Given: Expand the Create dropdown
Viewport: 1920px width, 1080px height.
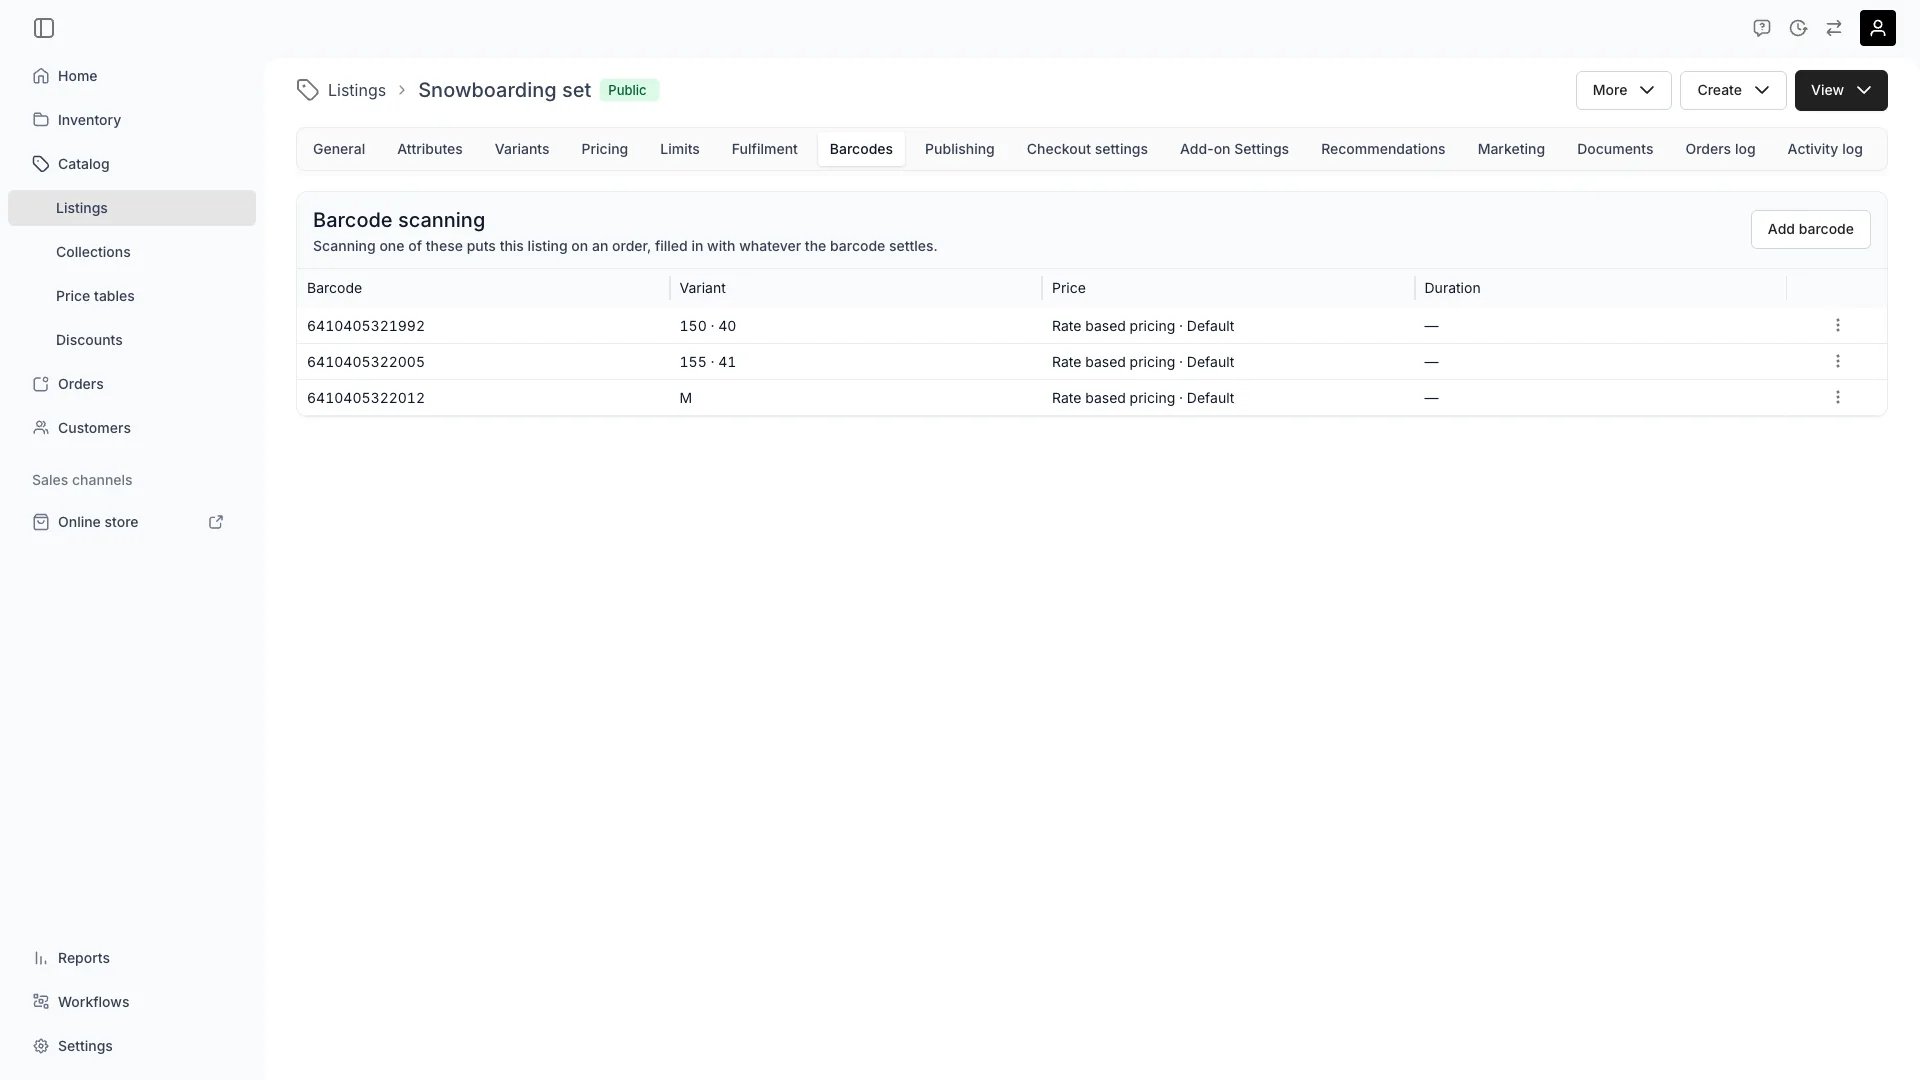Looking at the screenshot, I should coord(1733,90).
